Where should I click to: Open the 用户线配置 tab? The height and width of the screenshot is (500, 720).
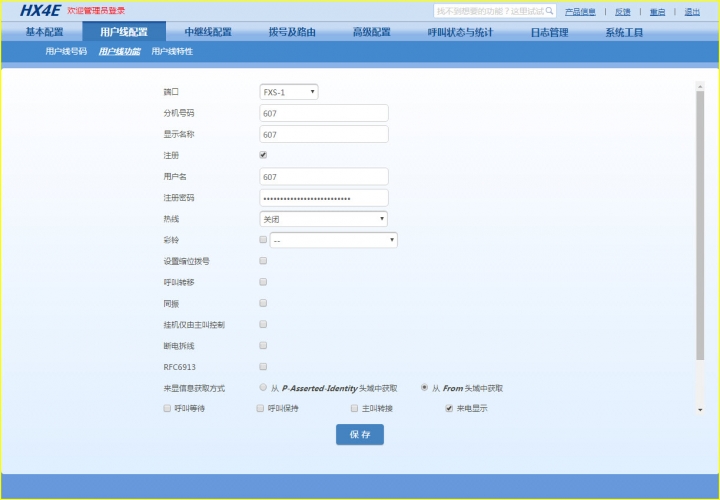point(124,32)
